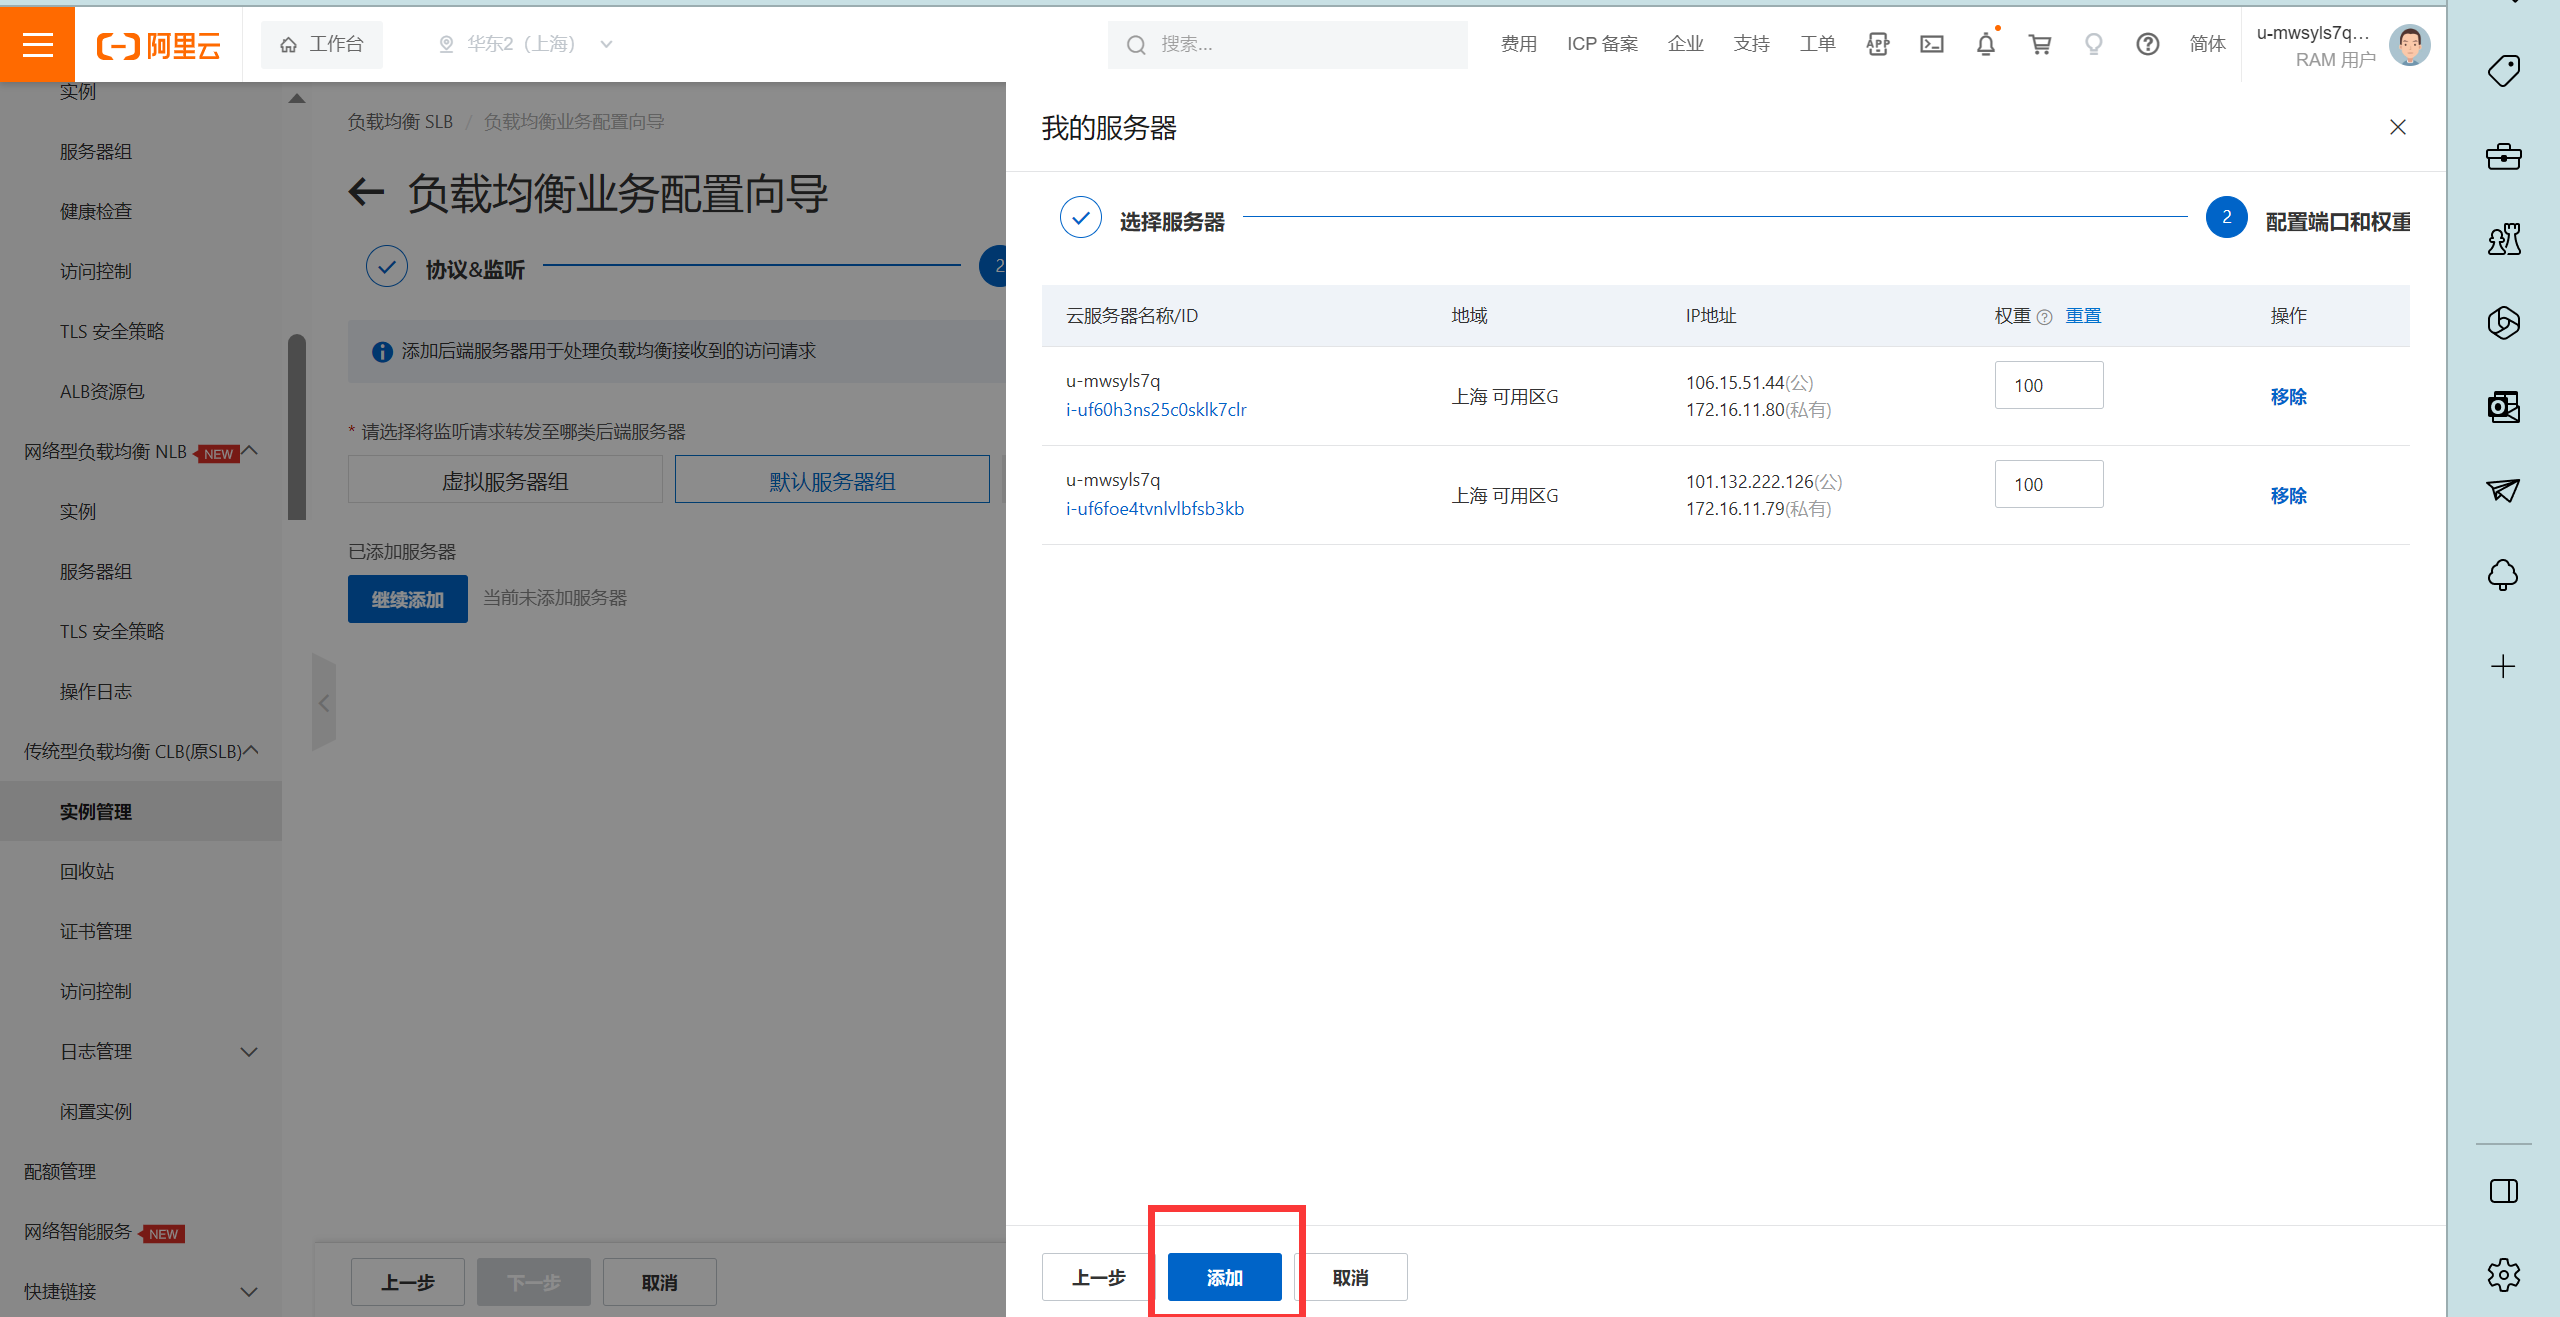
Task: Click the left sidebar scrollbar
Action: (x=297, y=427)
